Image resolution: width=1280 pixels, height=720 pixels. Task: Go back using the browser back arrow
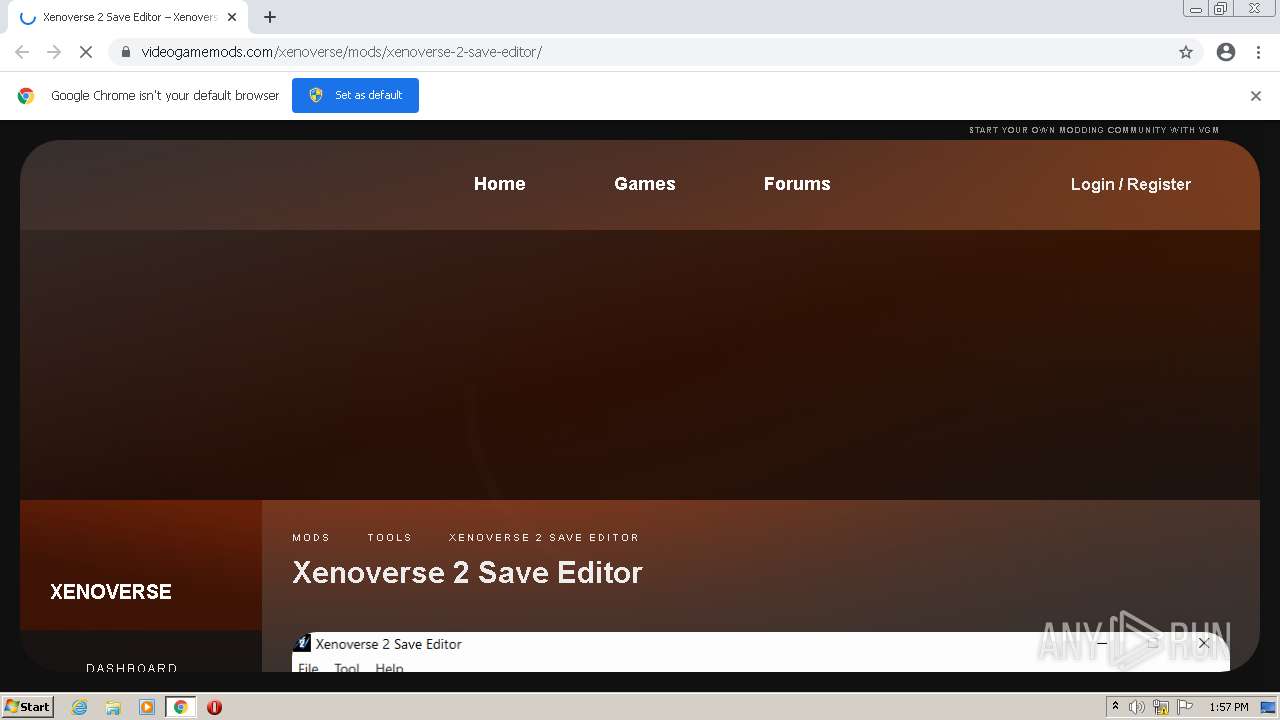point(22,52)
